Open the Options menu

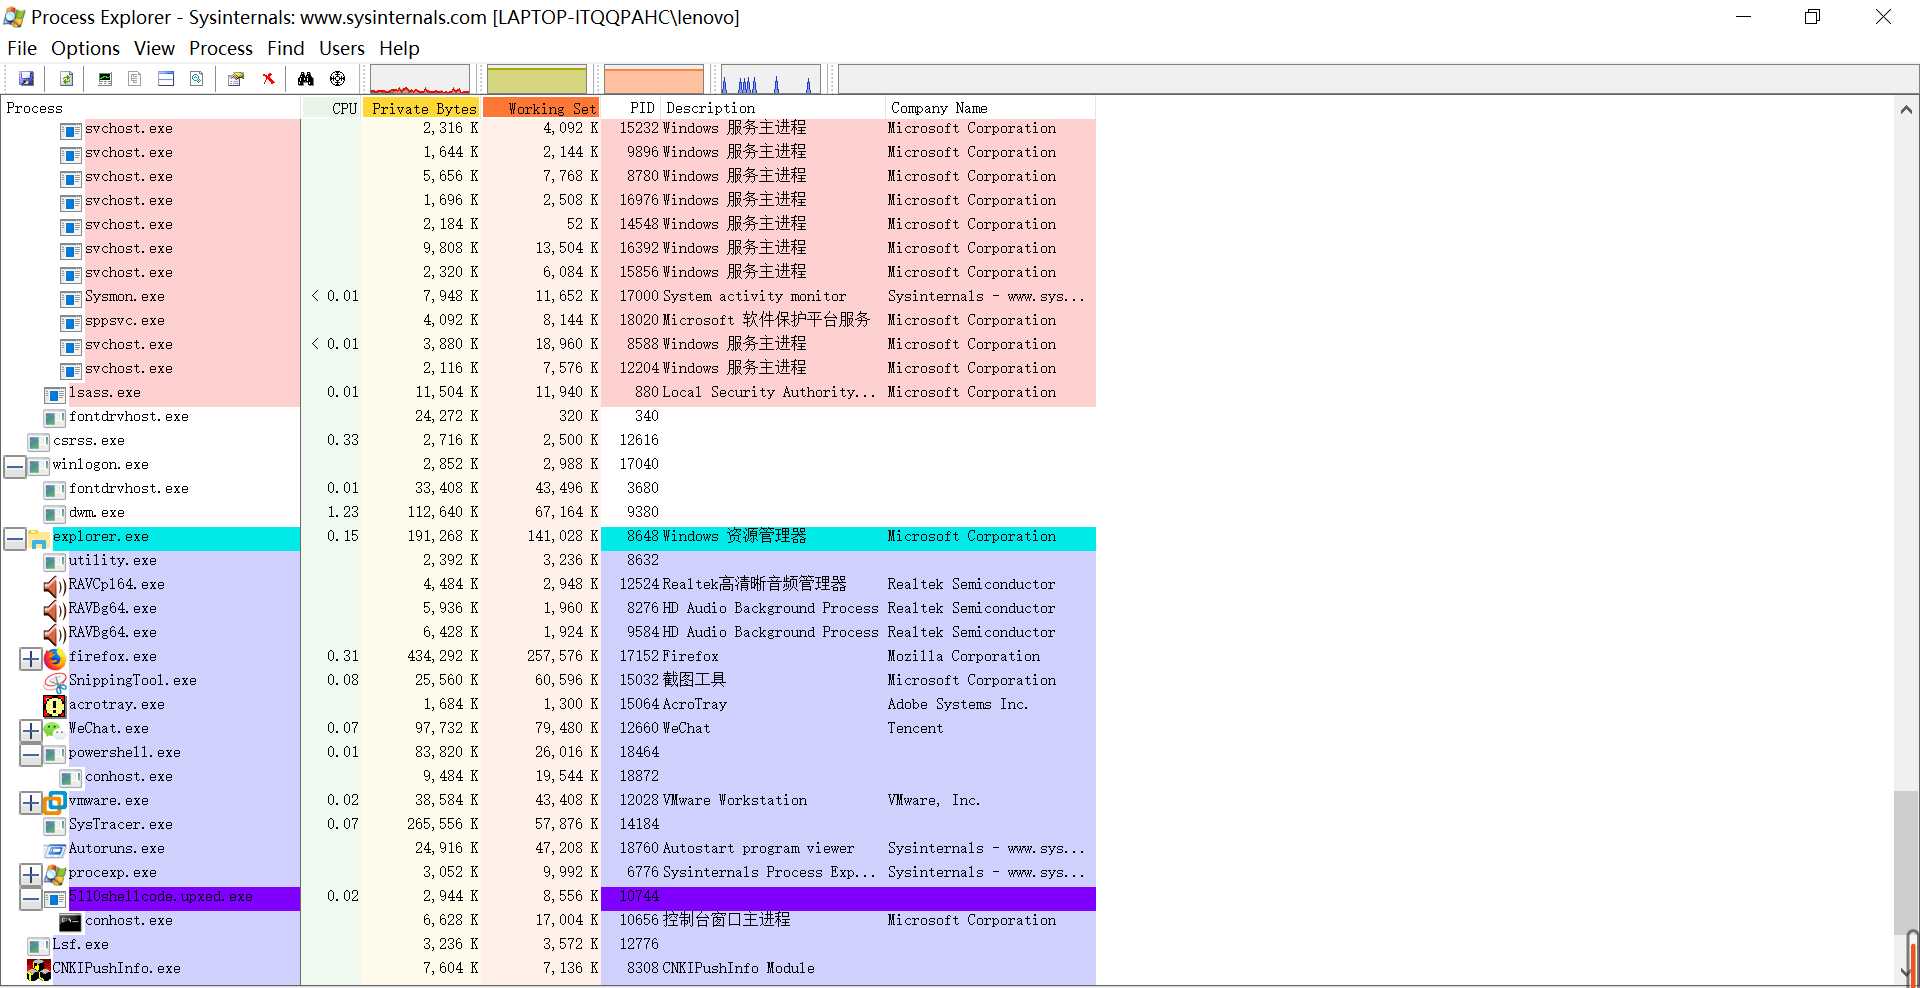85,48
